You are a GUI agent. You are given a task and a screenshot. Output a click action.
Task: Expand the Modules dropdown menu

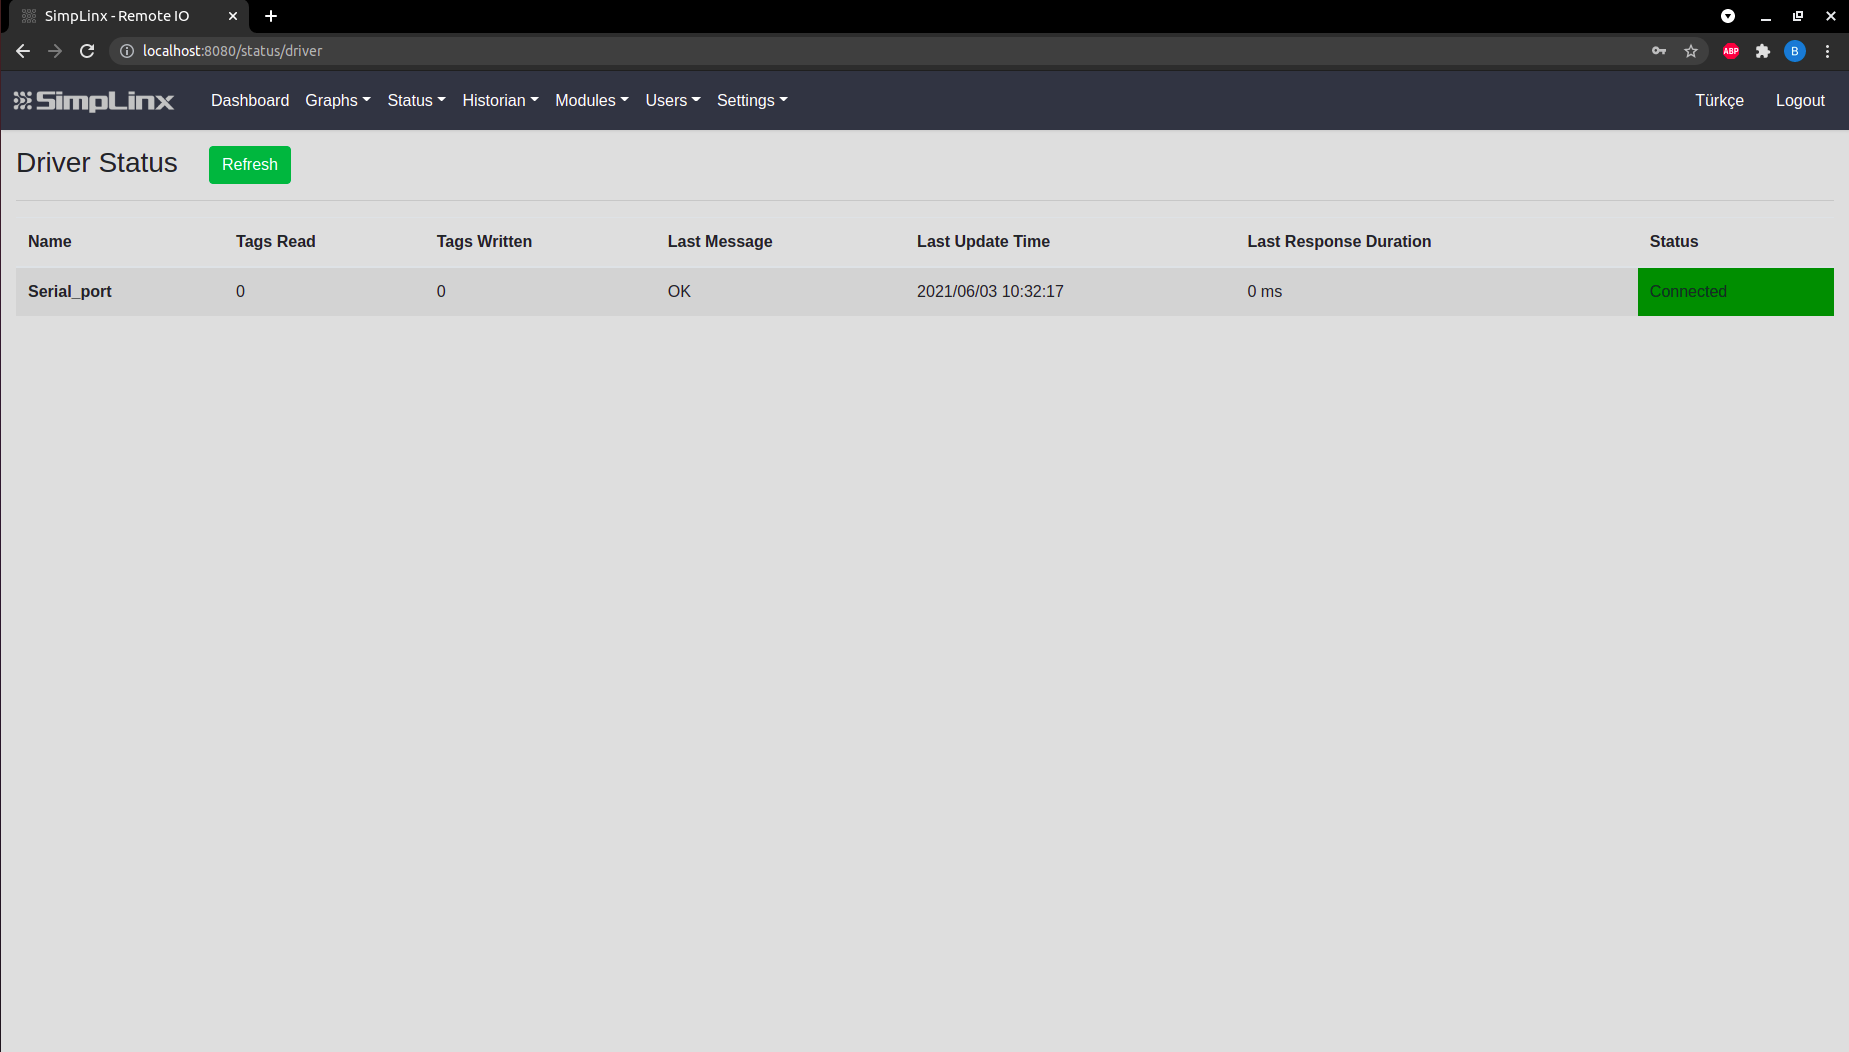coord(592,101)
